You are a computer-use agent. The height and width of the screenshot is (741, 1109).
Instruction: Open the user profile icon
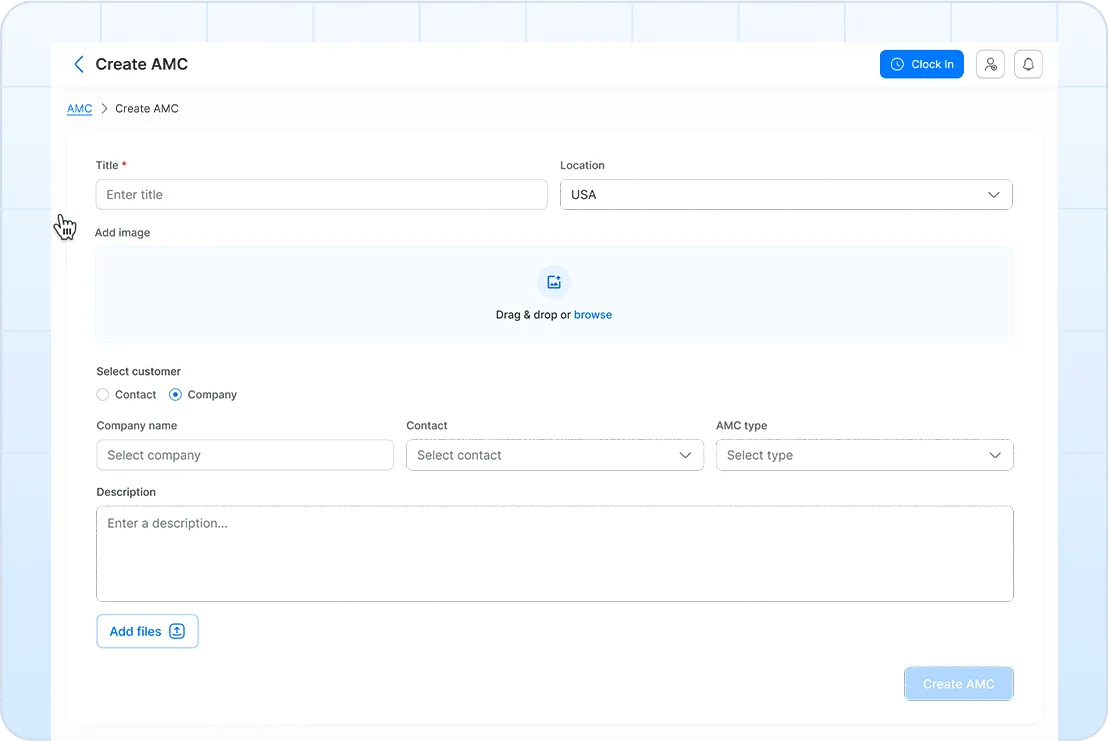990,64
